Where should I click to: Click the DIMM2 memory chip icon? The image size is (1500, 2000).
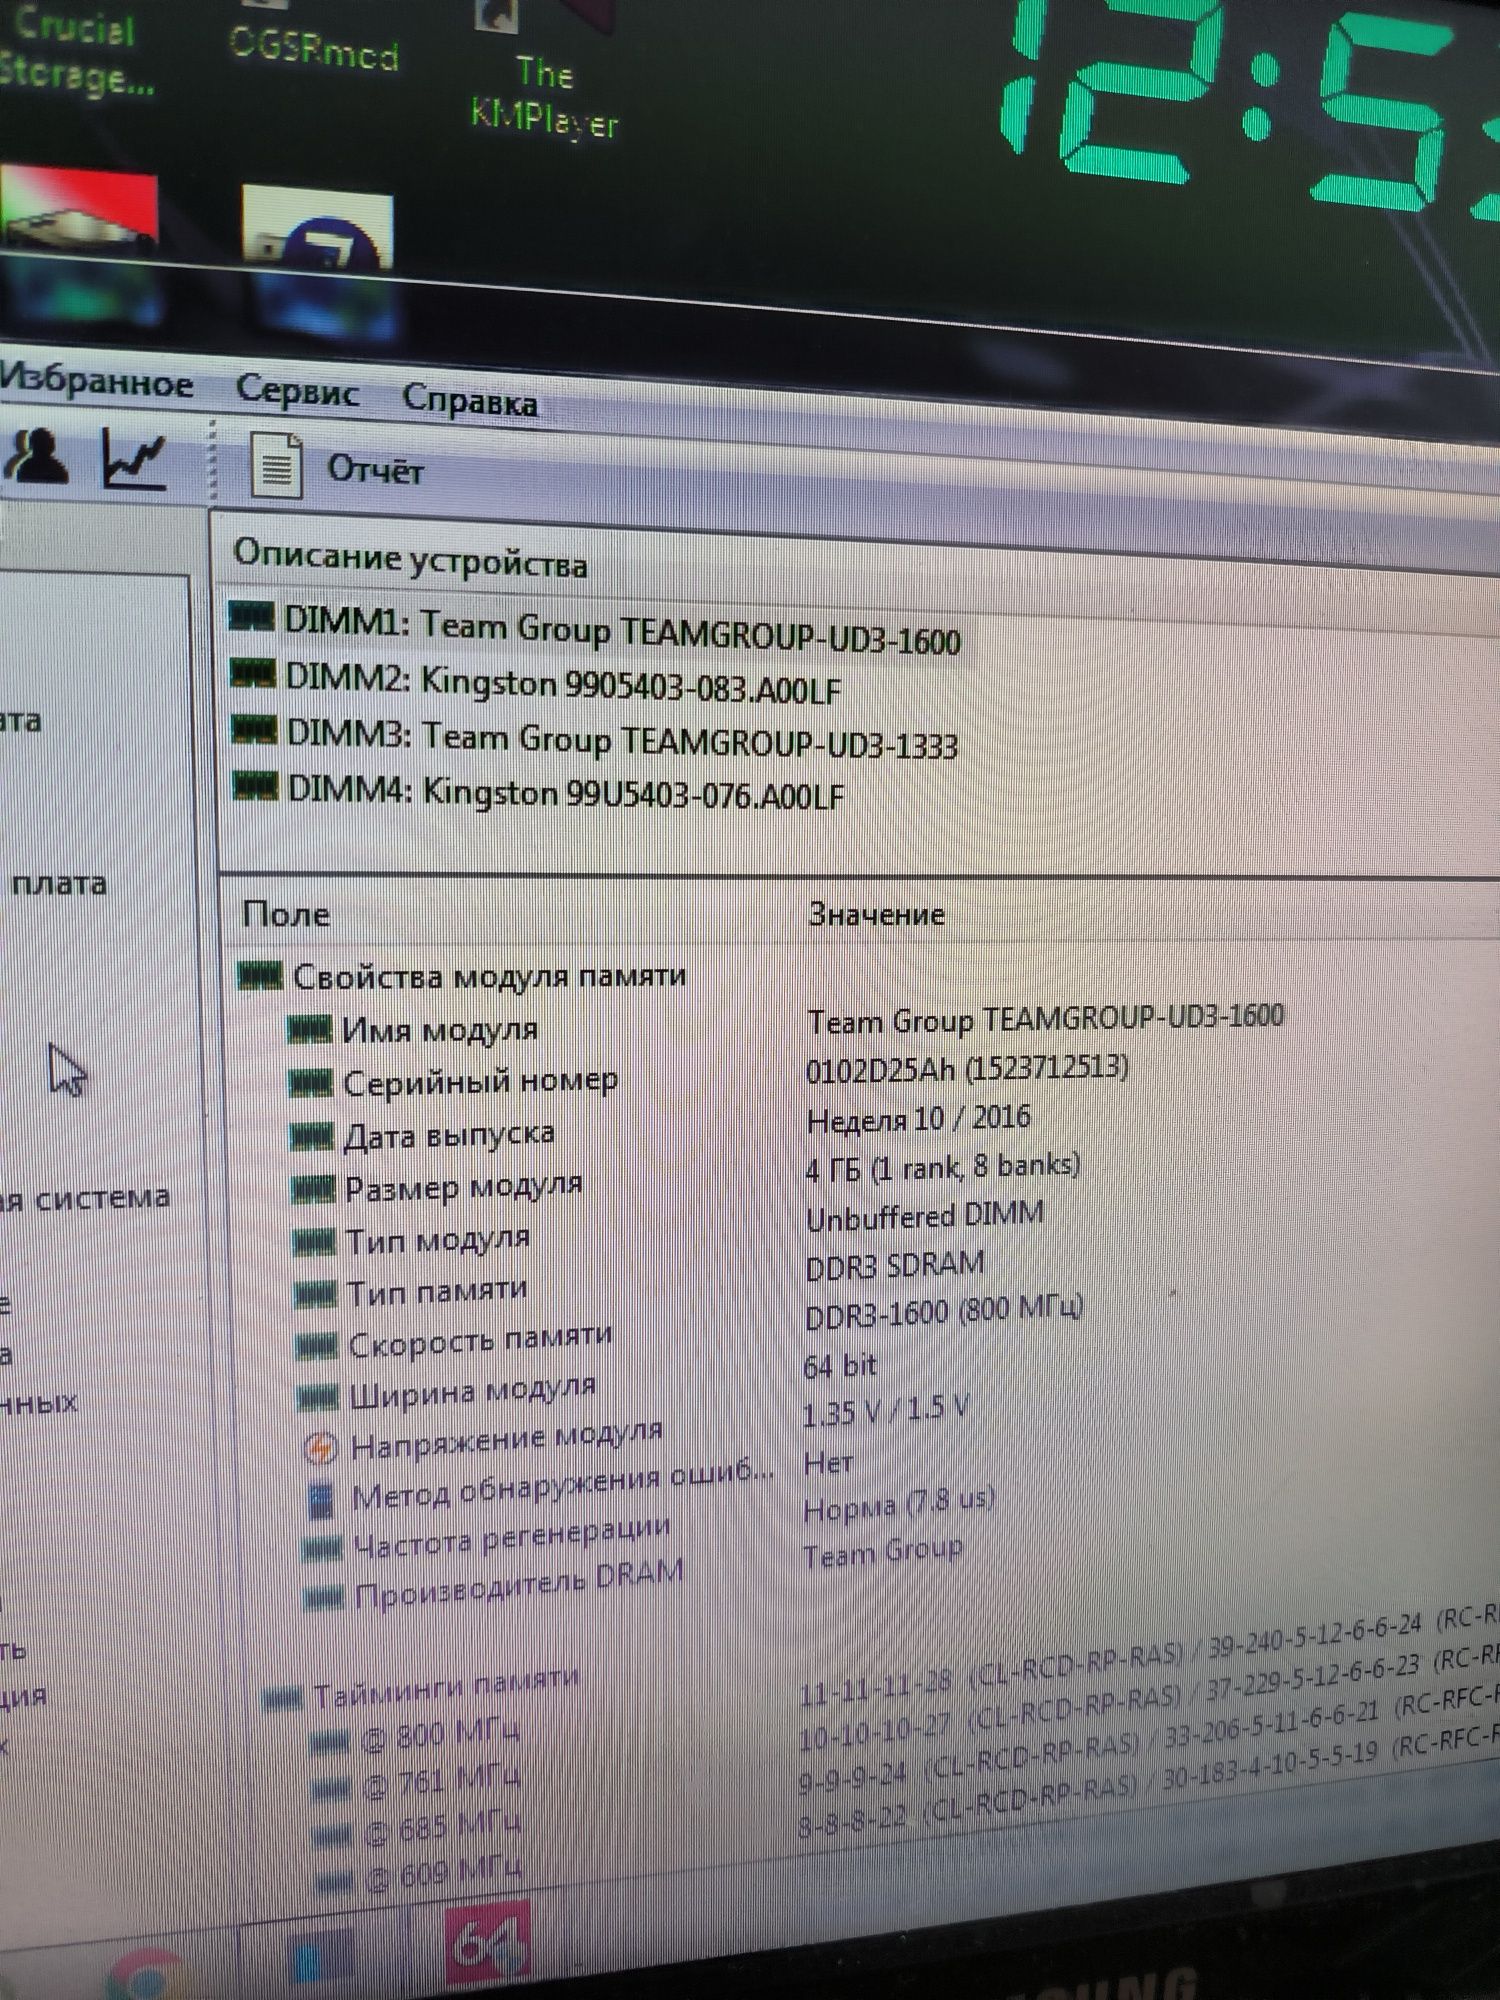253,674
